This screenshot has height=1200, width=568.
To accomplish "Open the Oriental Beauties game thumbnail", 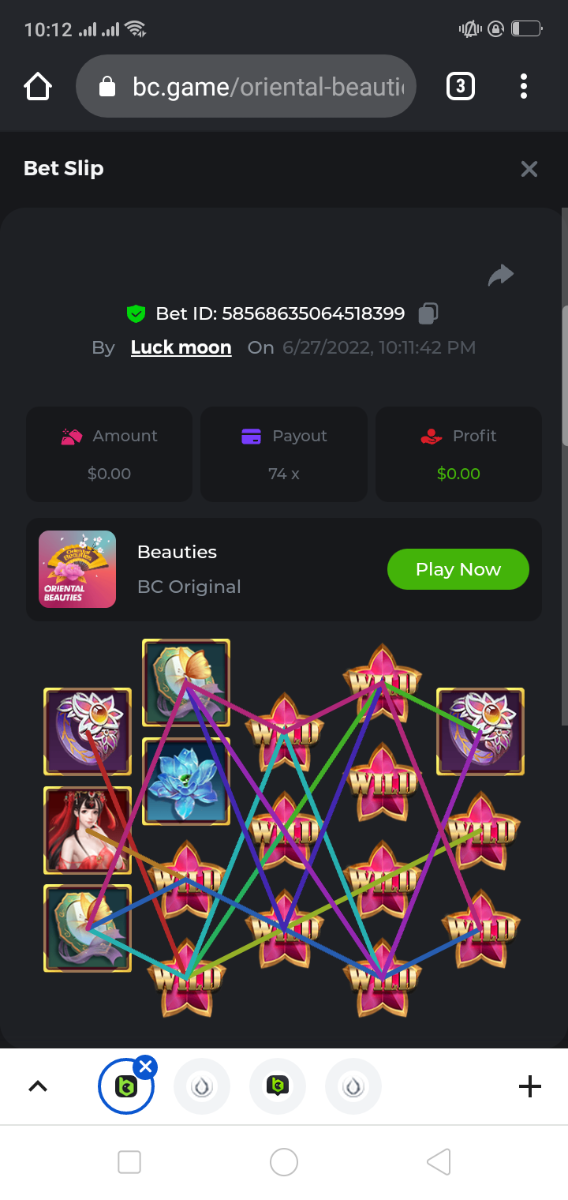I will 77,569.
